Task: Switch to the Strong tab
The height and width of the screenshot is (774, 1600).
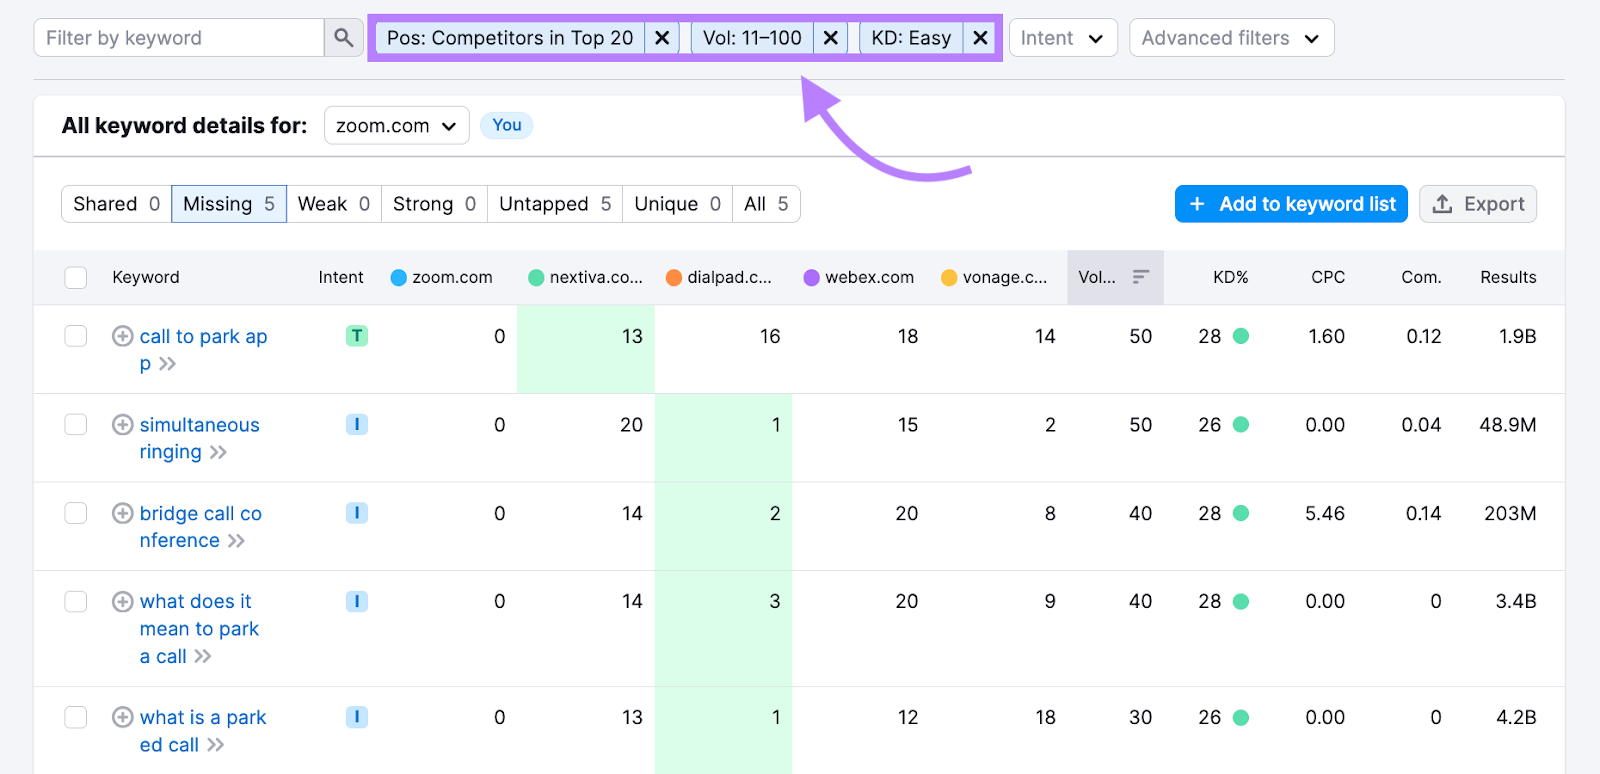Action: point(434,204)
